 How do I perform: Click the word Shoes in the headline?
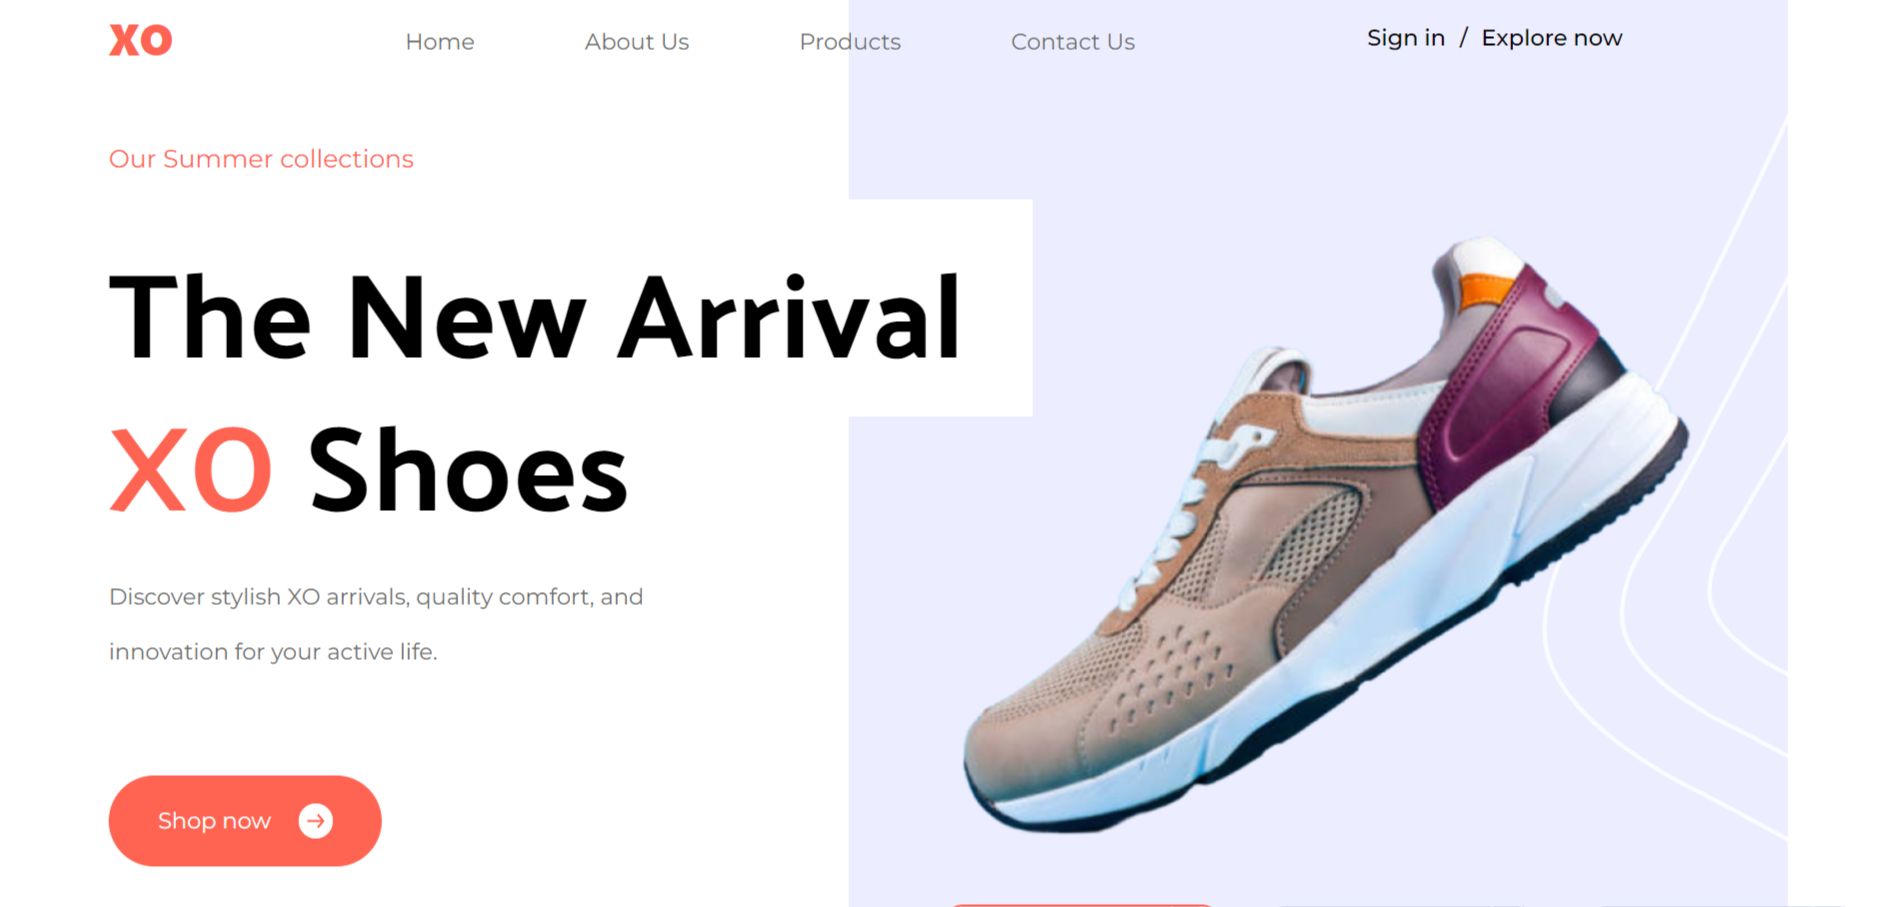click(468, 470)
